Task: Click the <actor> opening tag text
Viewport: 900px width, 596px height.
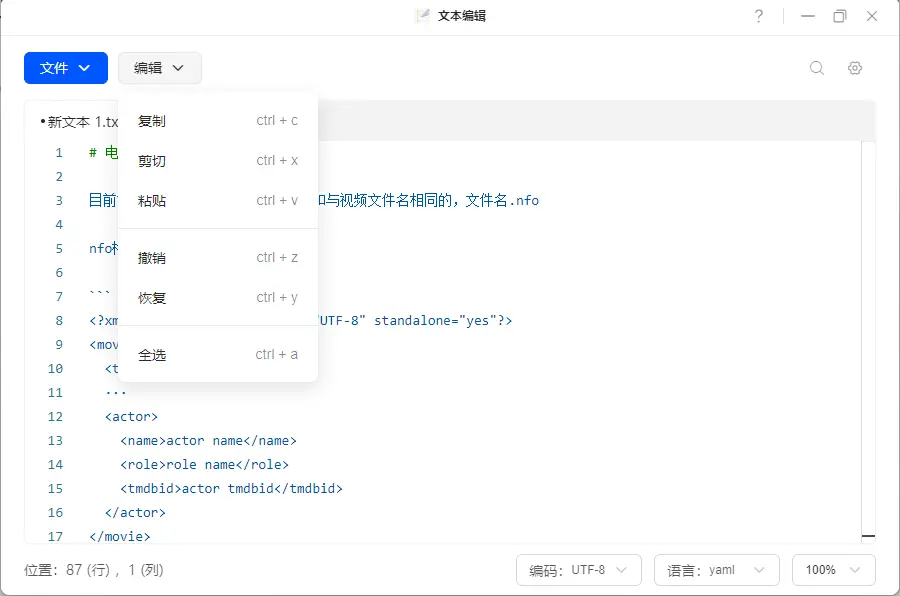Action: click(131, 417)
